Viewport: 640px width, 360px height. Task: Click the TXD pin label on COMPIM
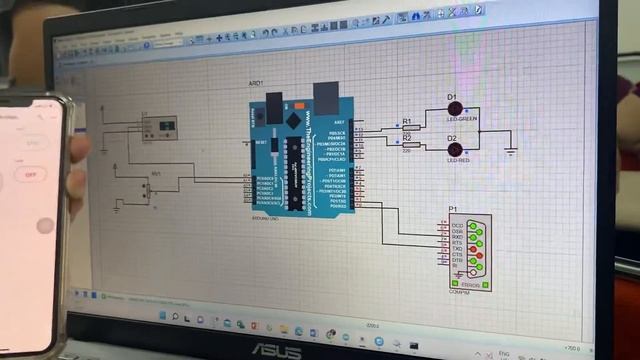tap(457, 249)
